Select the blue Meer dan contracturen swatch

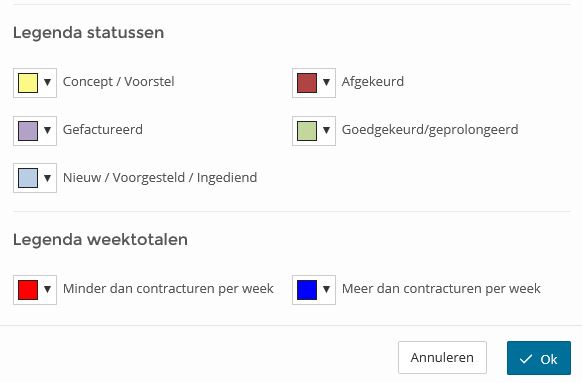(307, 290)
